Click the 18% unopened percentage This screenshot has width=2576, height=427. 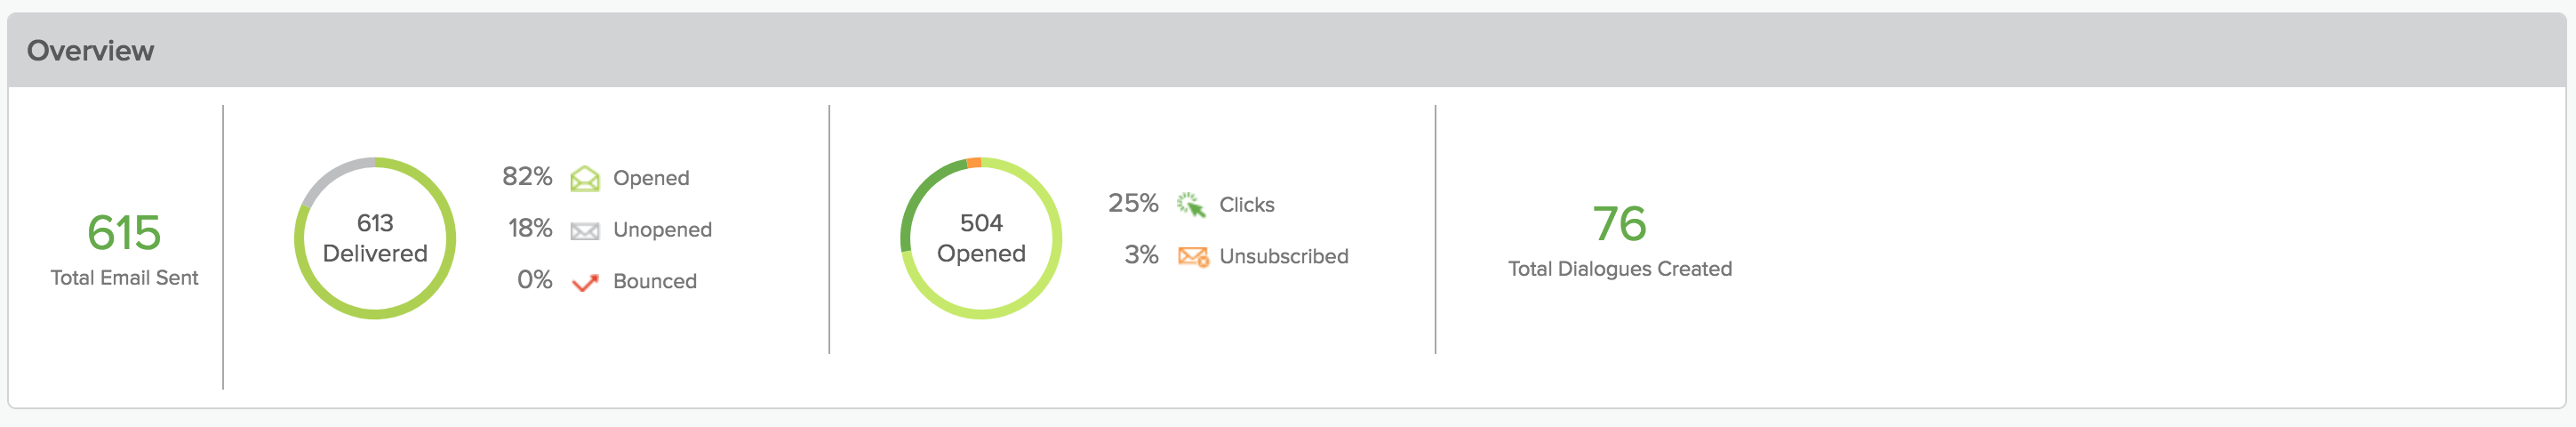tap(529, 229)
